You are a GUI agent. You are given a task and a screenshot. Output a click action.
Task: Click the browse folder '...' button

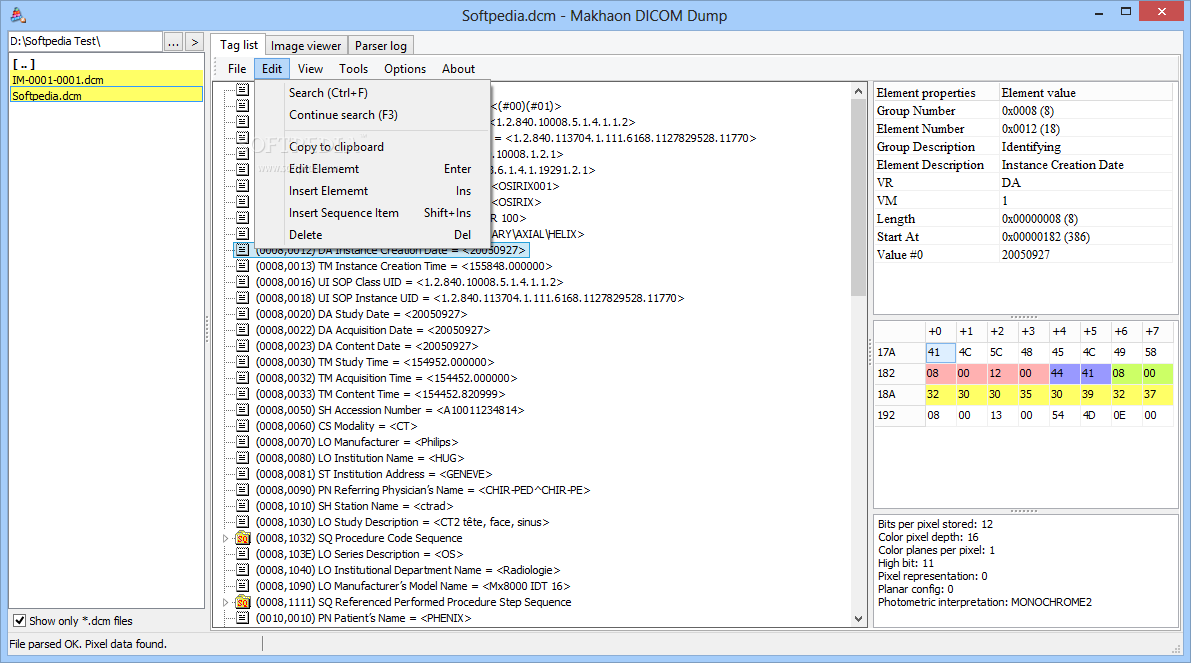pos(173,42)
